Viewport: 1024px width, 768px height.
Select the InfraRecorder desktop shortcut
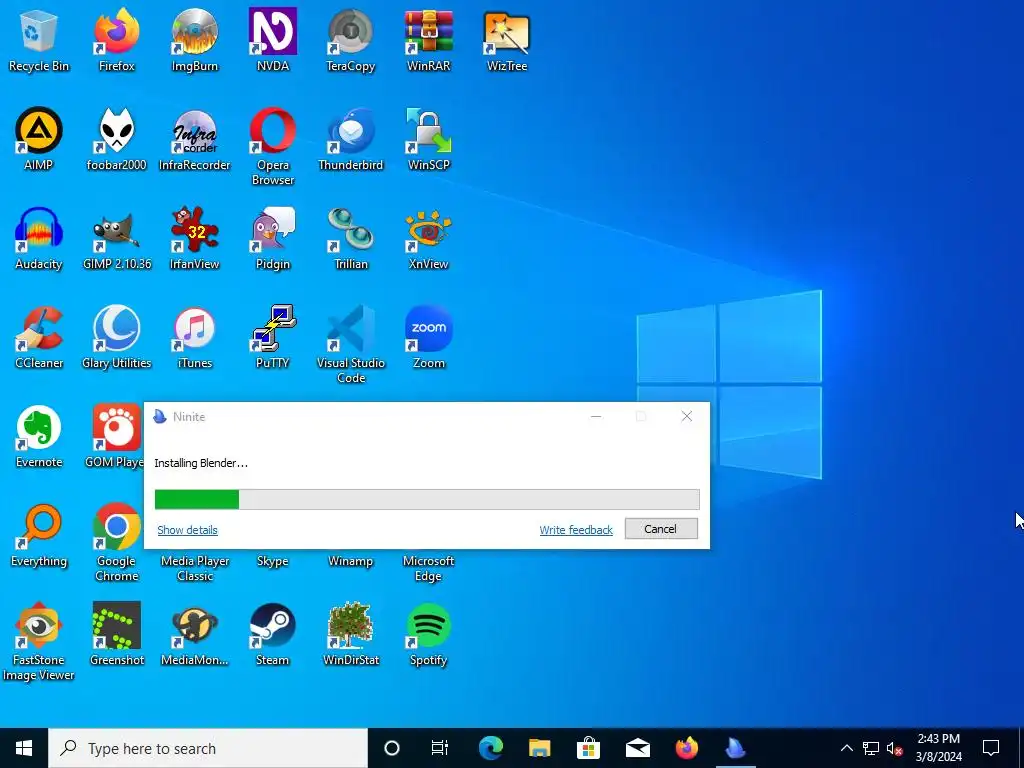tap(195, 138)
